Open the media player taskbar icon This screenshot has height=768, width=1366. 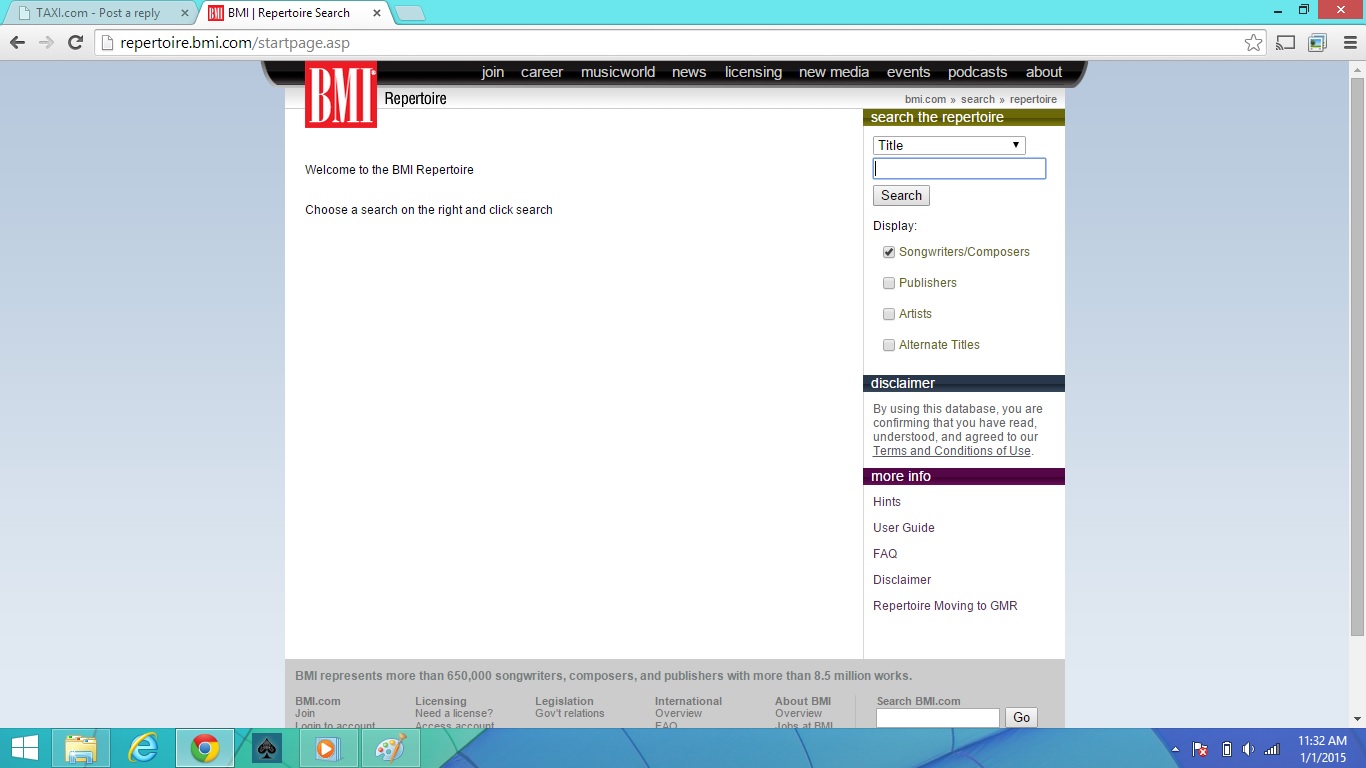tap(327, 748)
